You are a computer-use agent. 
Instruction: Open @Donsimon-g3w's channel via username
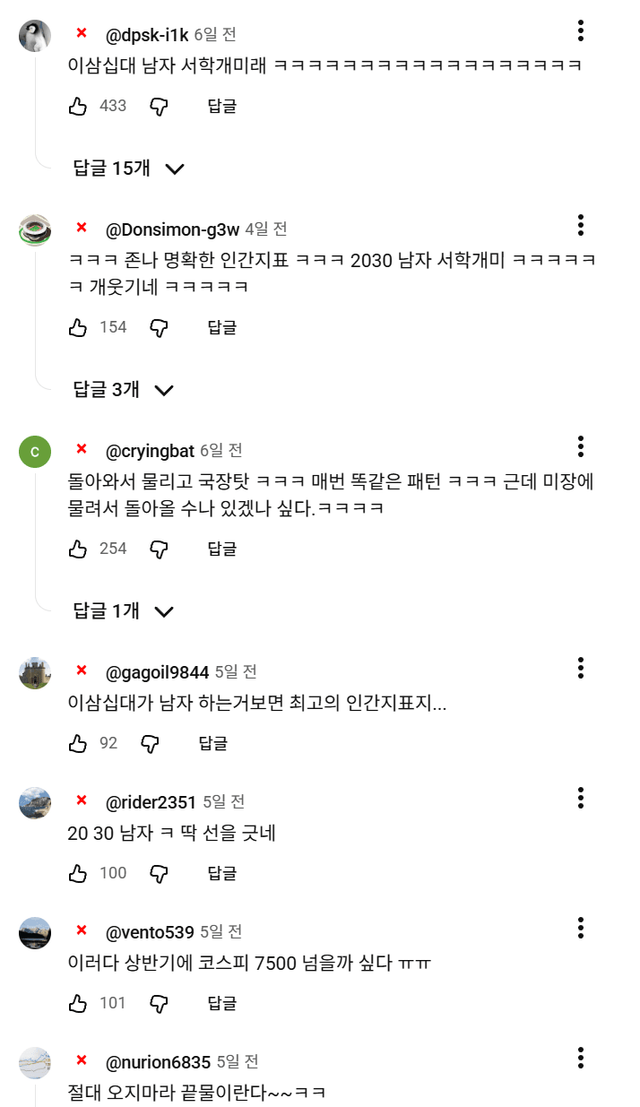click(x=172, y=230)
